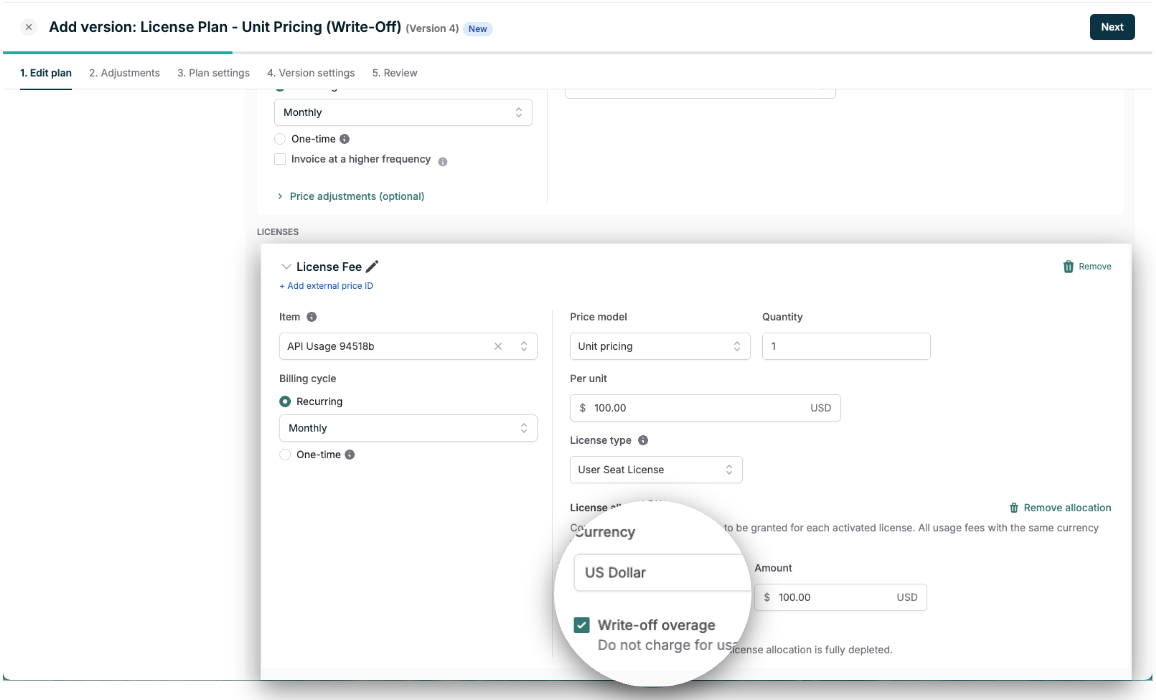The width and height of the screenshot is (1156, 700).
Task: Open Version settings step
Action: (310, 73)
